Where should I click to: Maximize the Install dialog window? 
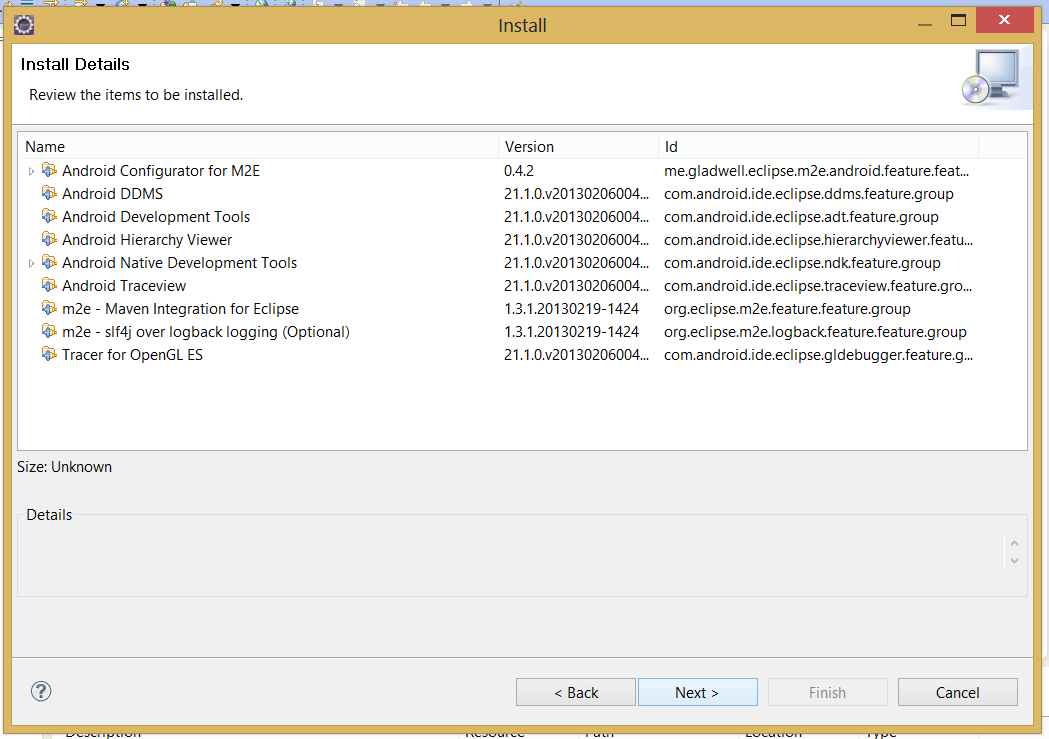[x=958, y=21]
